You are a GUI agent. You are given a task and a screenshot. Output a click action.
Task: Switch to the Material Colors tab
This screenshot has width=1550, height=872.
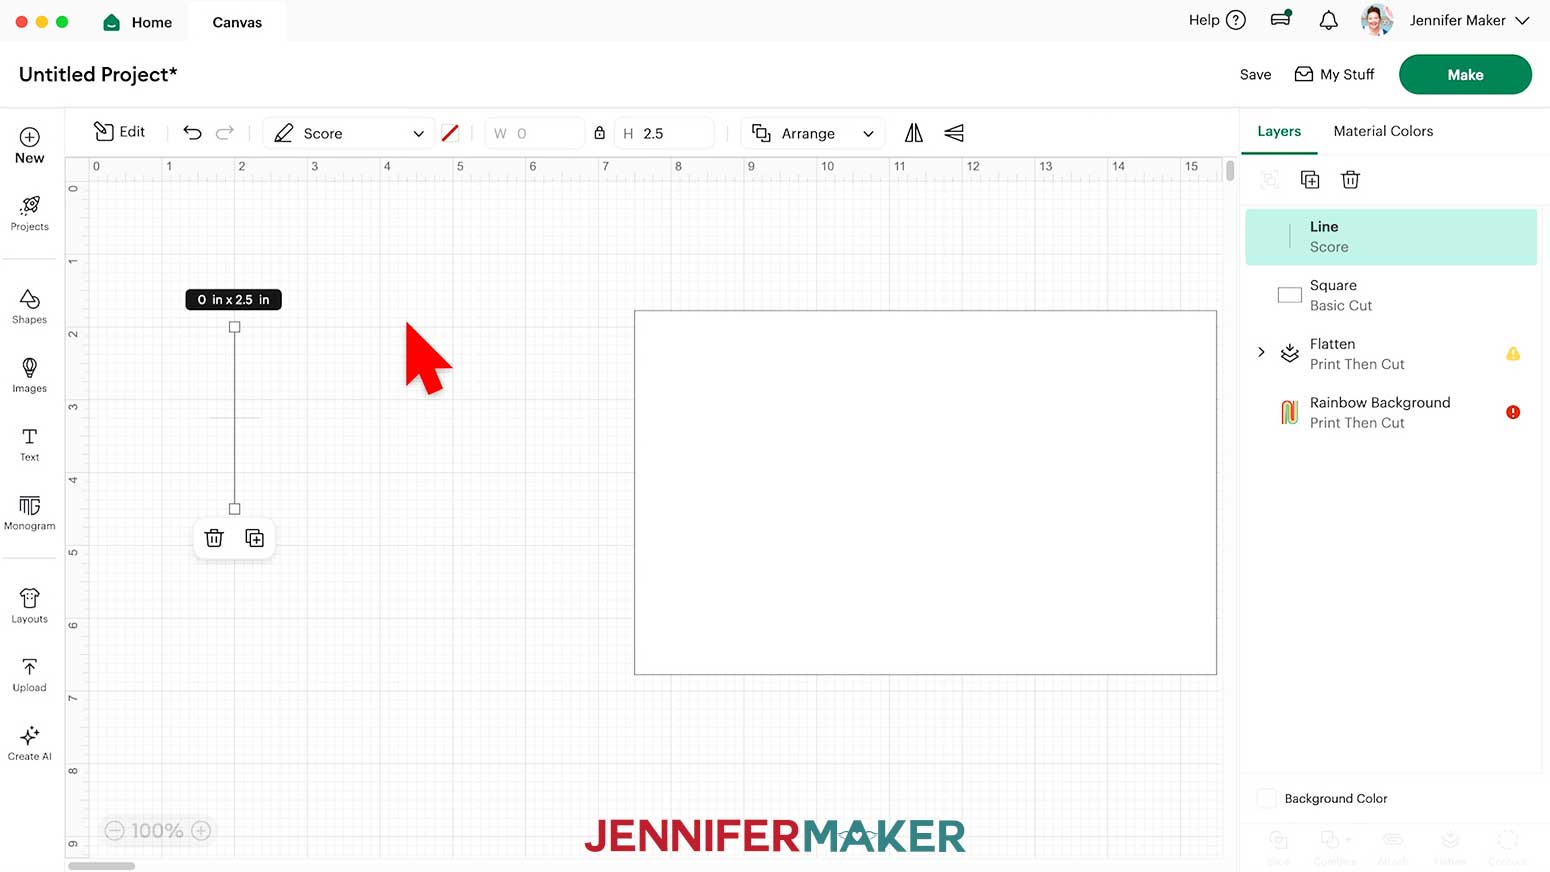click(1383, 131)
